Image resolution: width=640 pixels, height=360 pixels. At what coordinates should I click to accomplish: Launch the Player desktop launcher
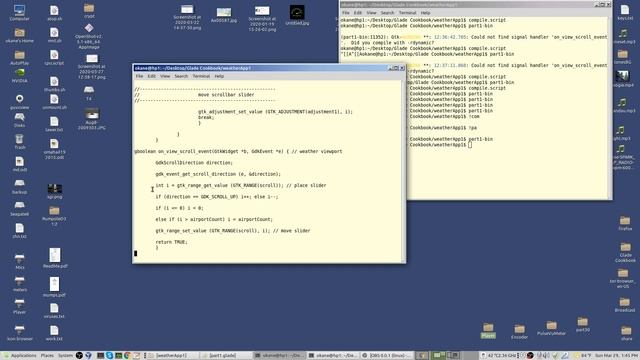(19, 307)
